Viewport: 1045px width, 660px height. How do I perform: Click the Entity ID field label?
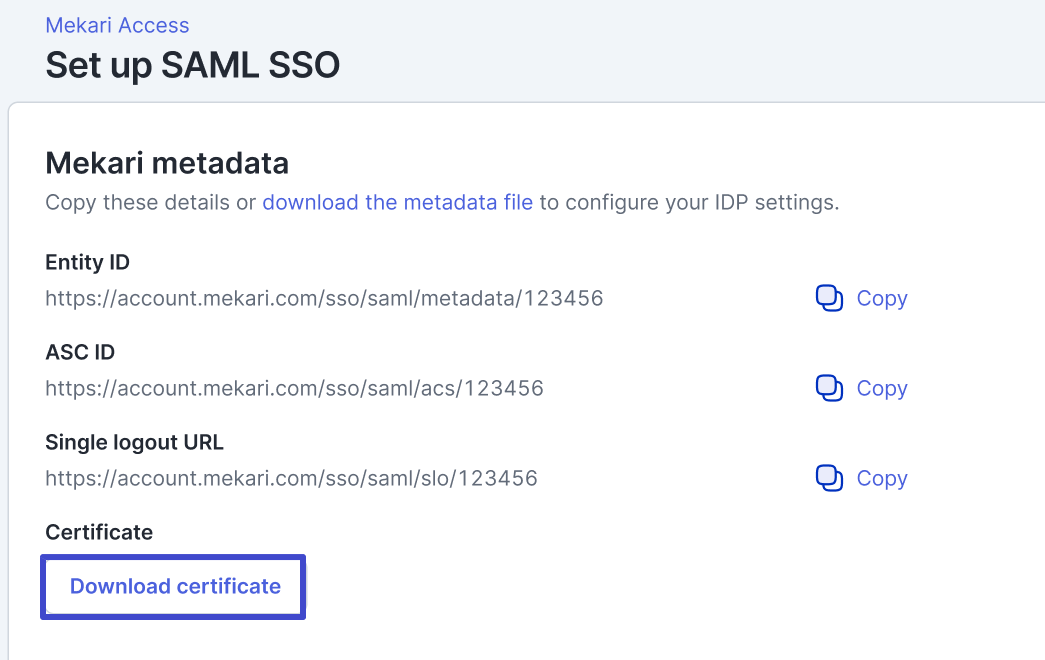(x=88, y=263)
